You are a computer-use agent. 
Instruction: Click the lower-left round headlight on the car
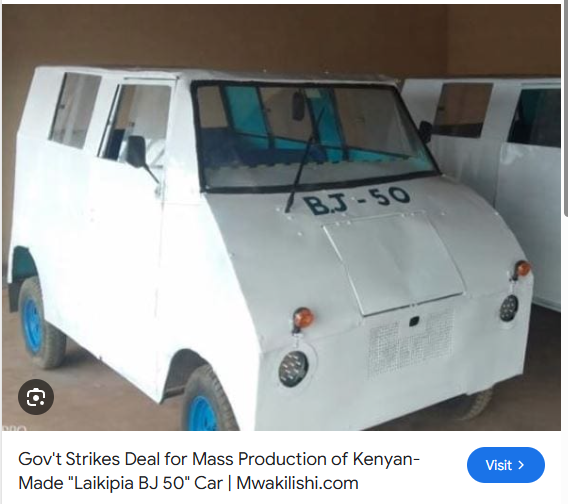click(x=293, y=368)
